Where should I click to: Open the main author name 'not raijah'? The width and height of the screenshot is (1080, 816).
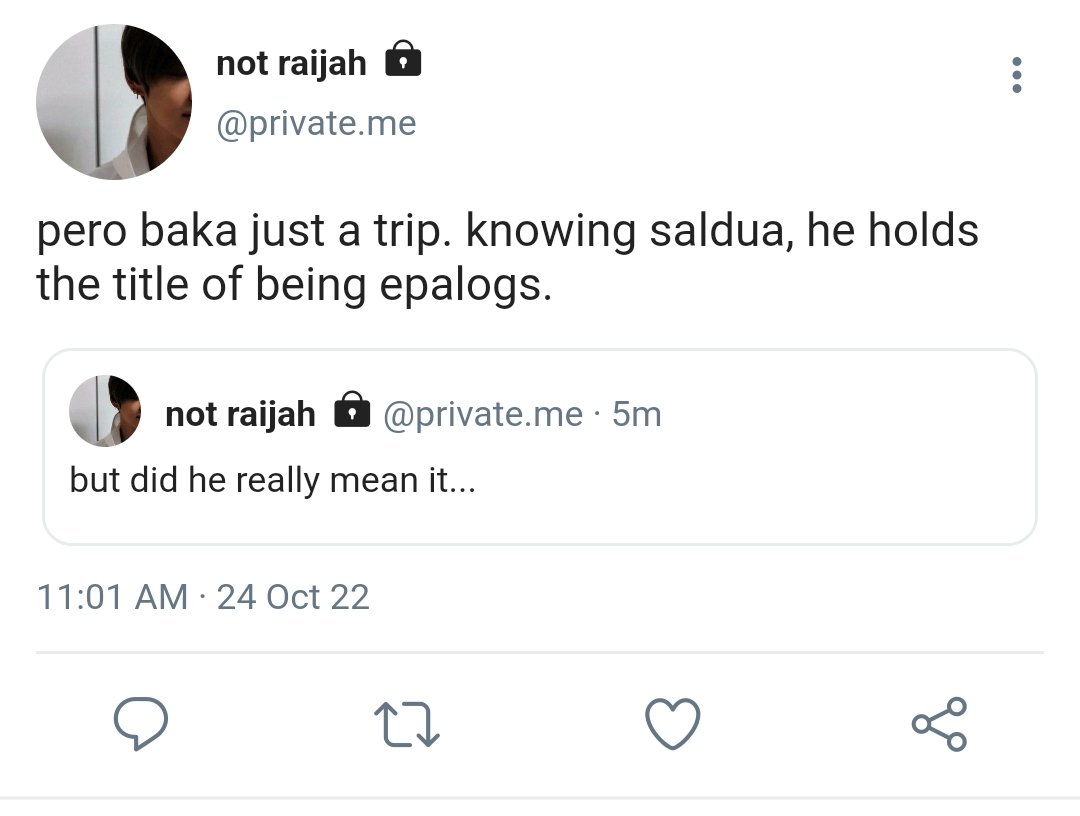pos(291,63)
